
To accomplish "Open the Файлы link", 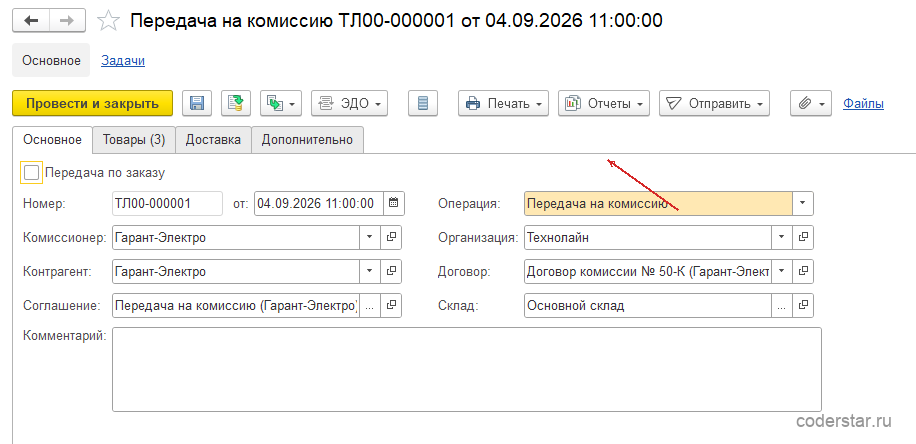I will tap(863, 104).
